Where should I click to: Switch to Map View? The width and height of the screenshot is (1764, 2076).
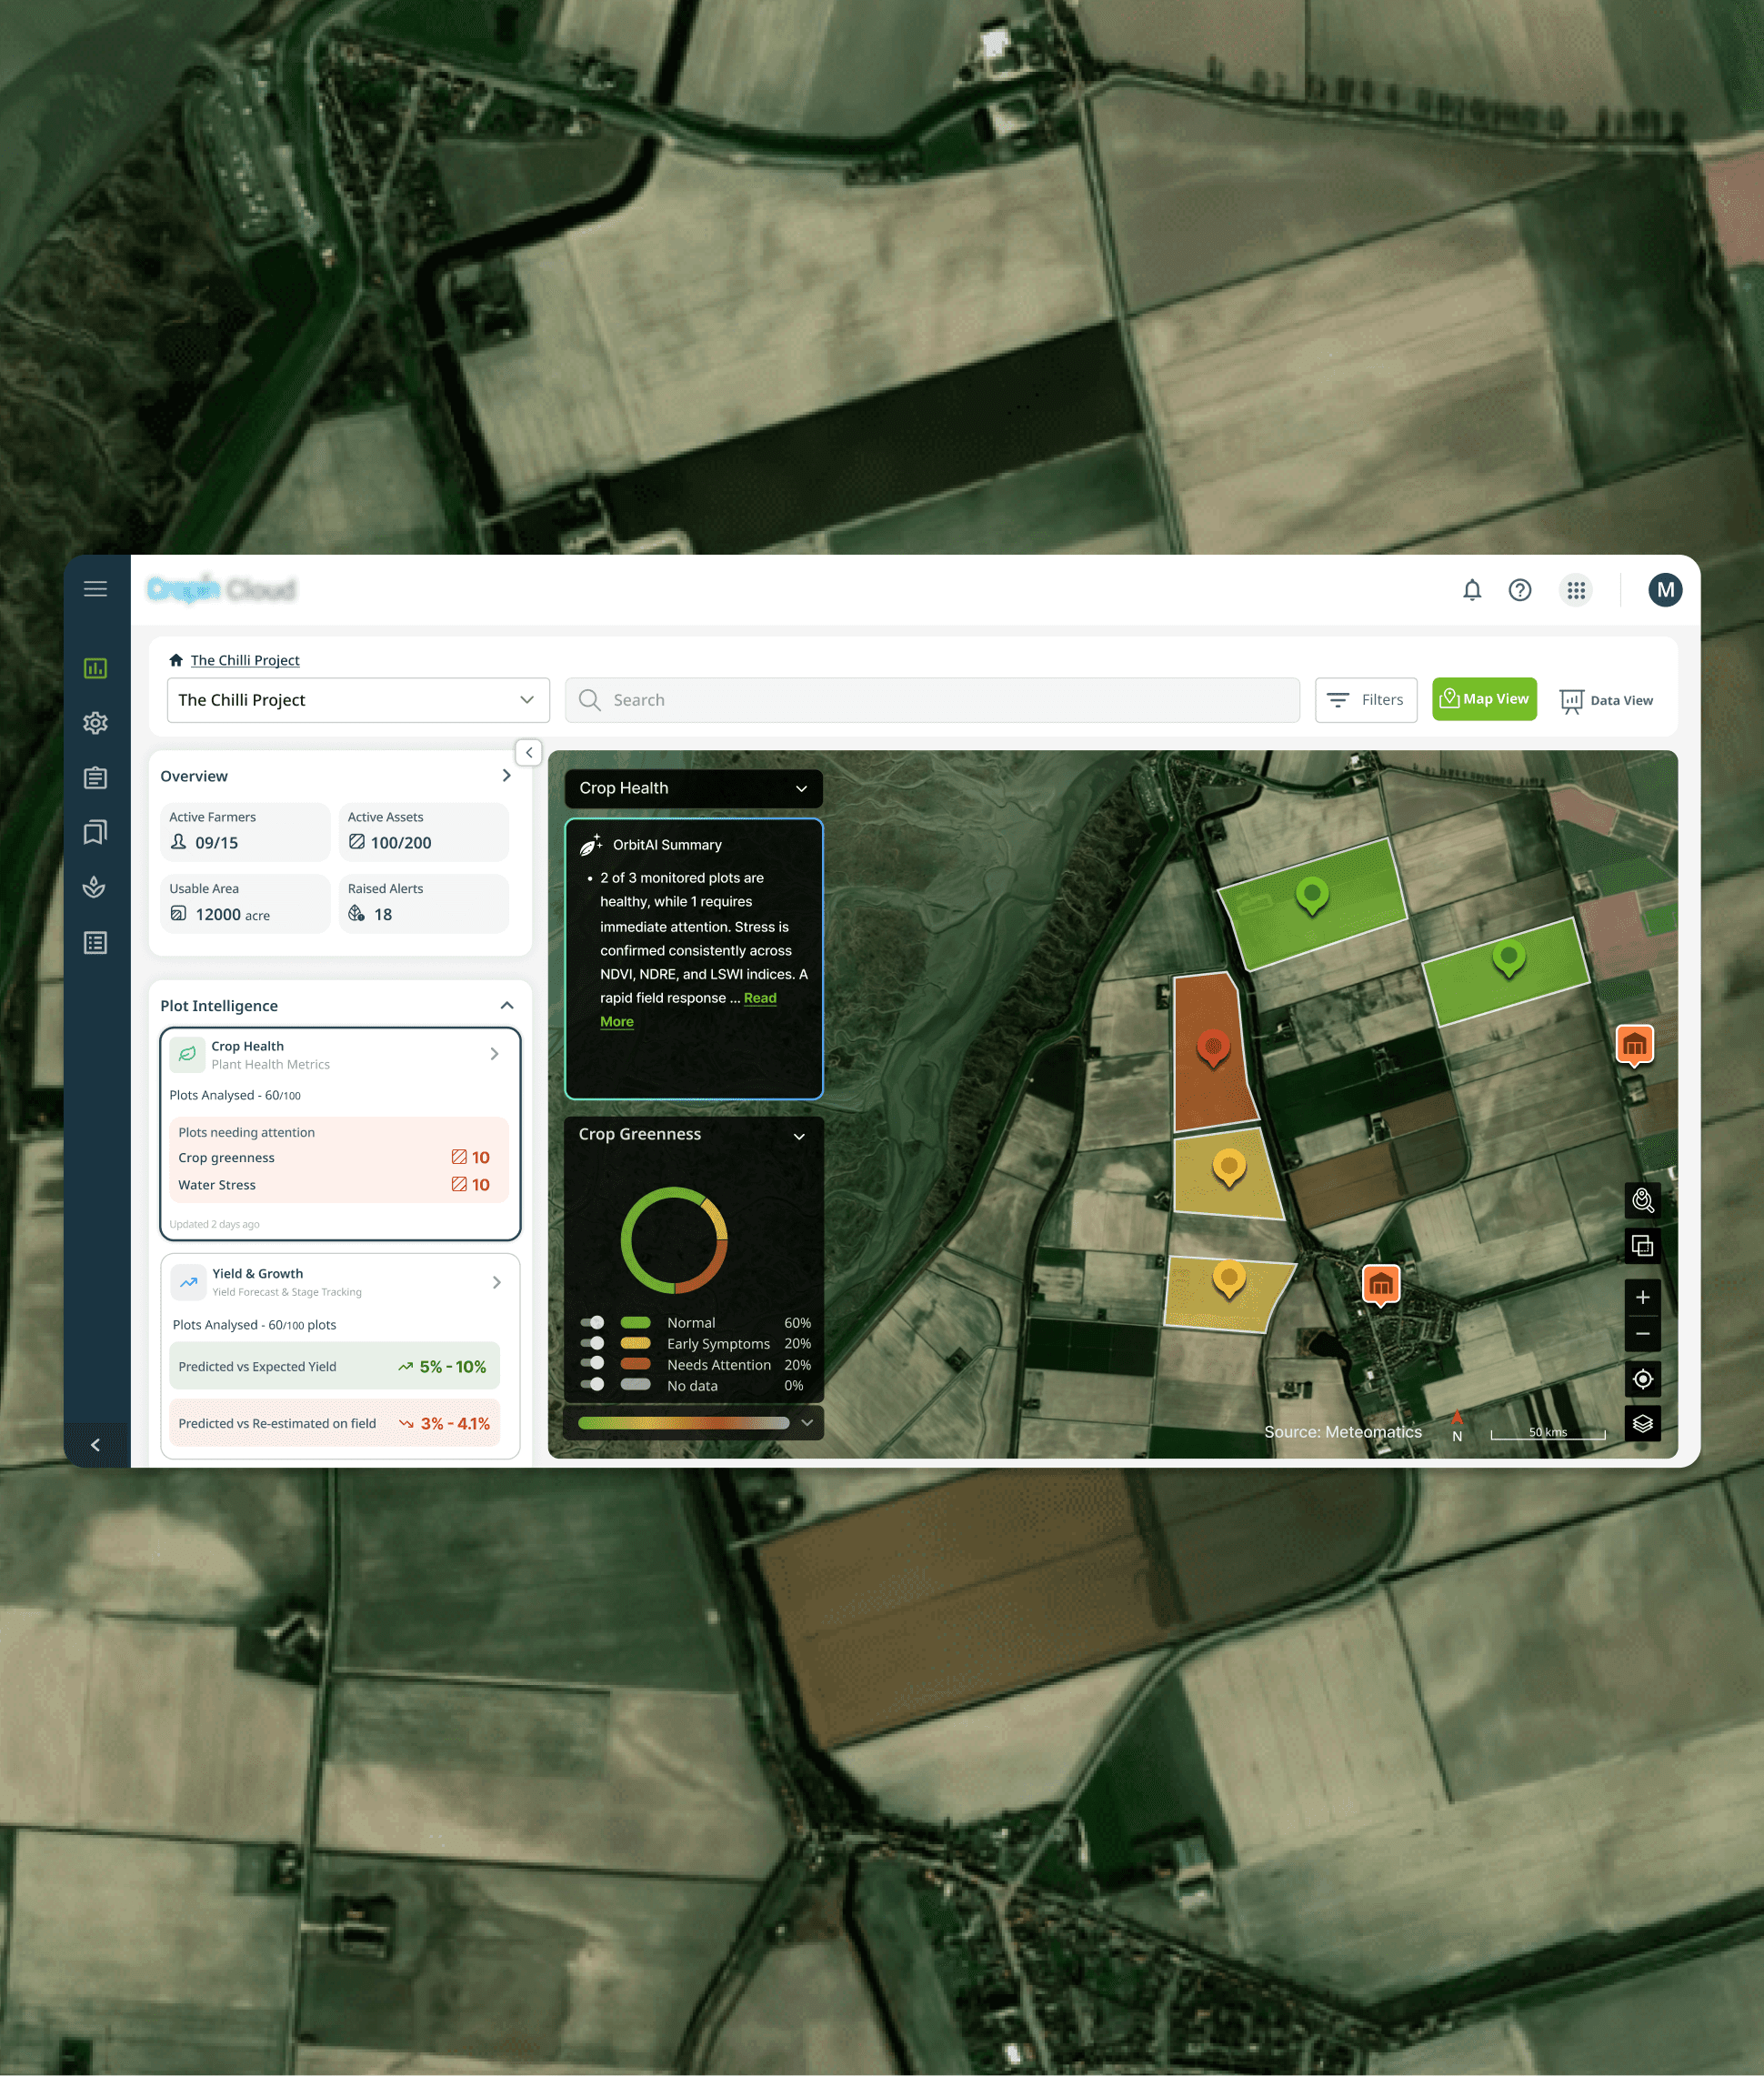pos(1484,699)
